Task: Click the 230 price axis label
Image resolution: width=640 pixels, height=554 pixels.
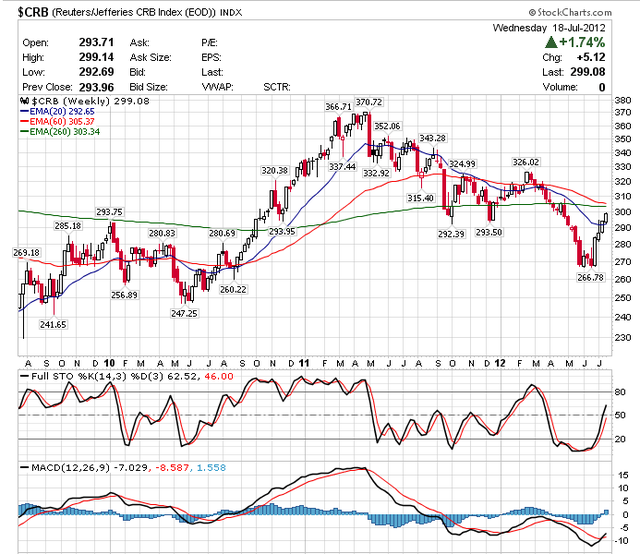Action: [x=623, y=338]
